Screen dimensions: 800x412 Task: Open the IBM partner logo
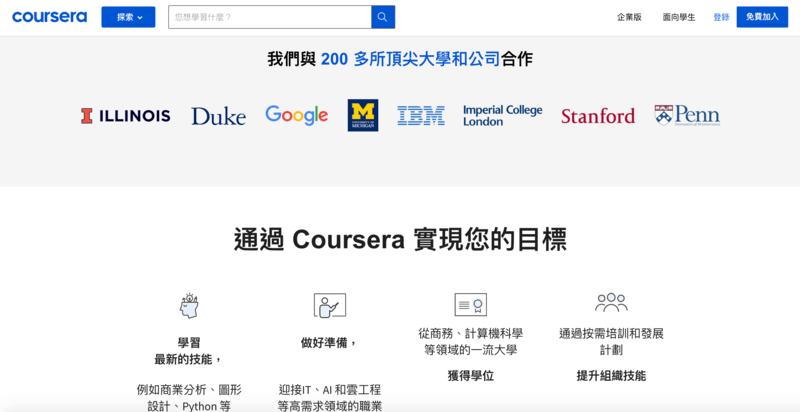coord(421,116)
